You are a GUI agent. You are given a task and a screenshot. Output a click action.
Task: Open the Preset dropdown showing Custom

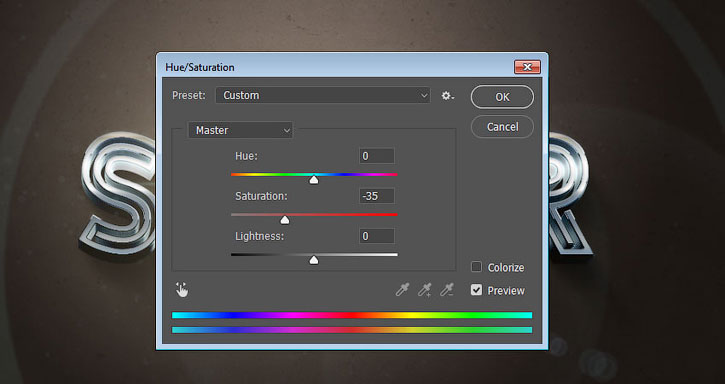323,95
